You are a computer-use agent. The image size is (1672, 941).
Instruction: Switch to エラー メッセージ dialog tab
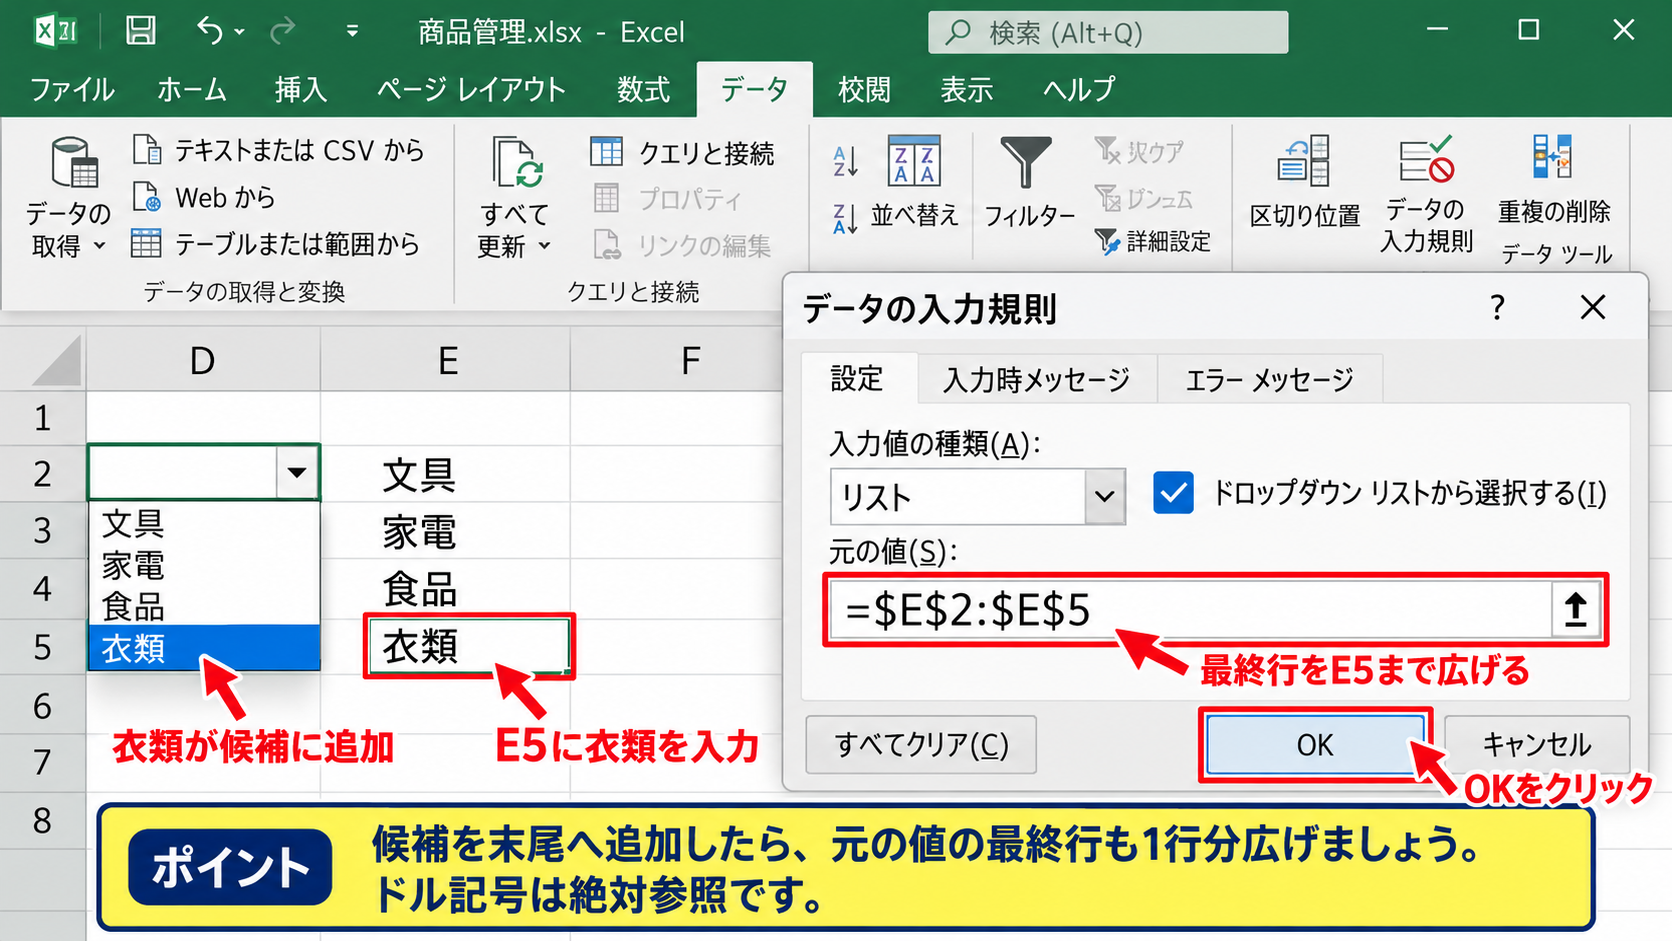pos(1269,379)
